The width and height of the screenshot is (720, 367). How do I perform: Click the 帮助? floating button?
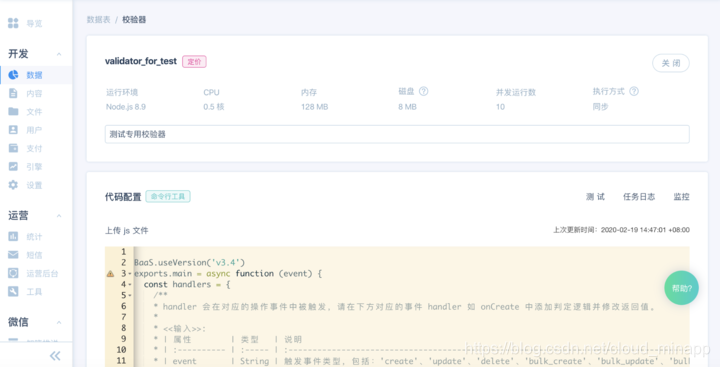point(681,288)
